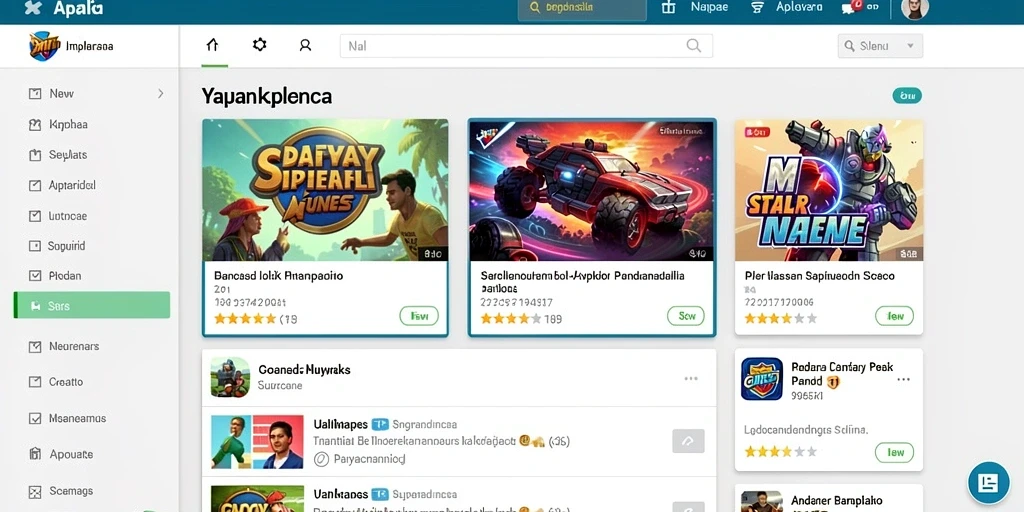
Task: Select Aptaridel in the sidebar
Action: [72, 185]
